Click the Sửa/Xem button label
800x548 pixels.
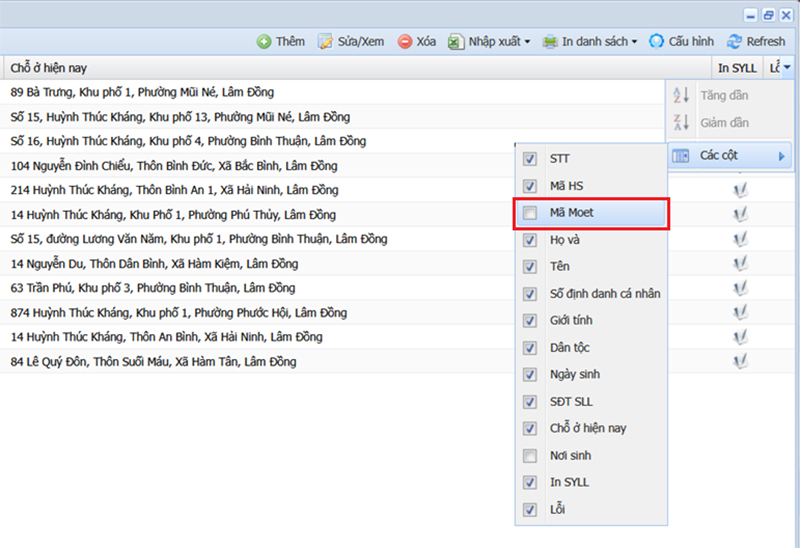point(361,42)
